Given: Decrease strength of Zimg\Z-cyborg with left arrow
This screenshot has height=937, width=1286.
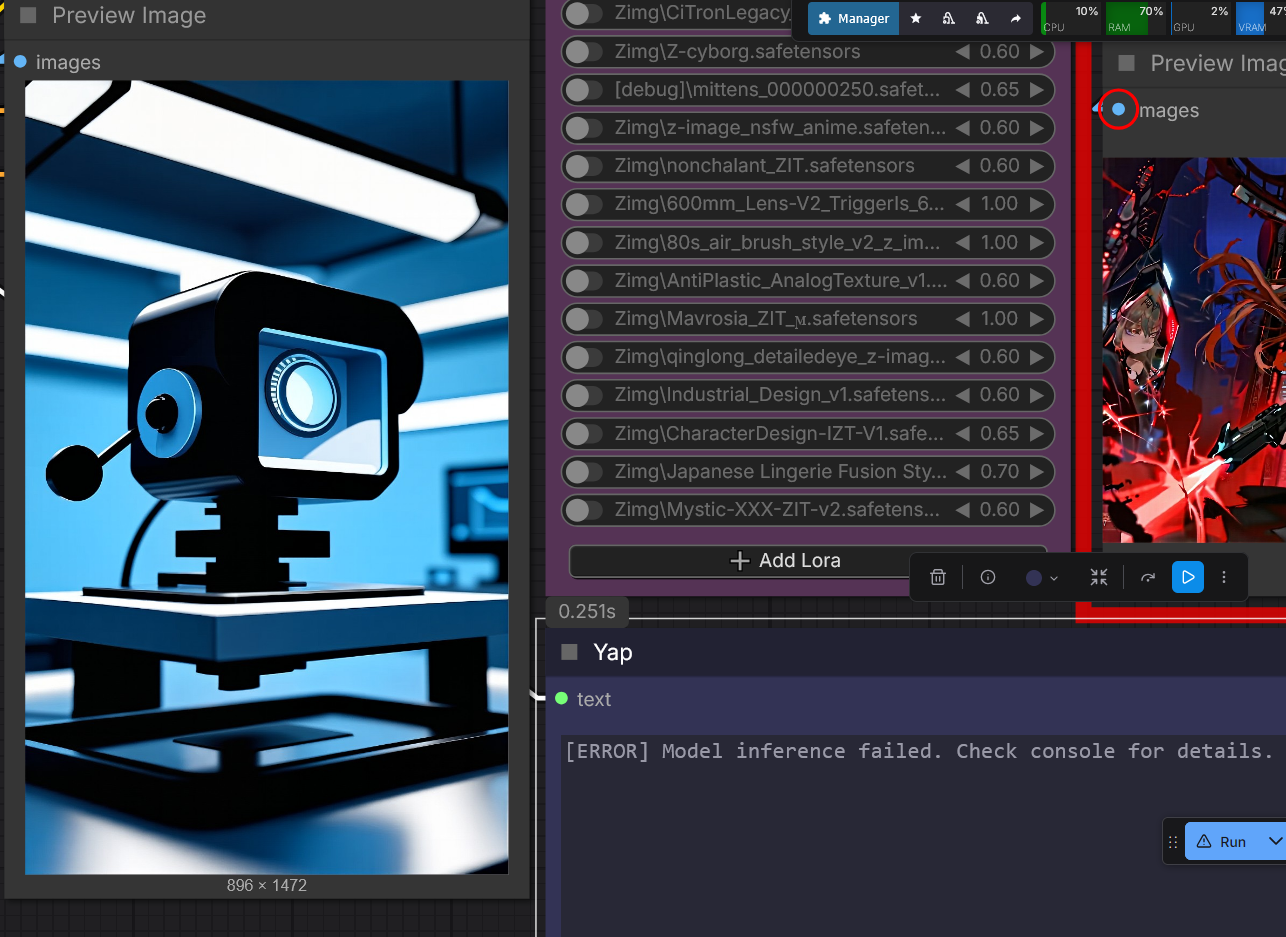Looking at the screenshot, I should pos(963,52).
